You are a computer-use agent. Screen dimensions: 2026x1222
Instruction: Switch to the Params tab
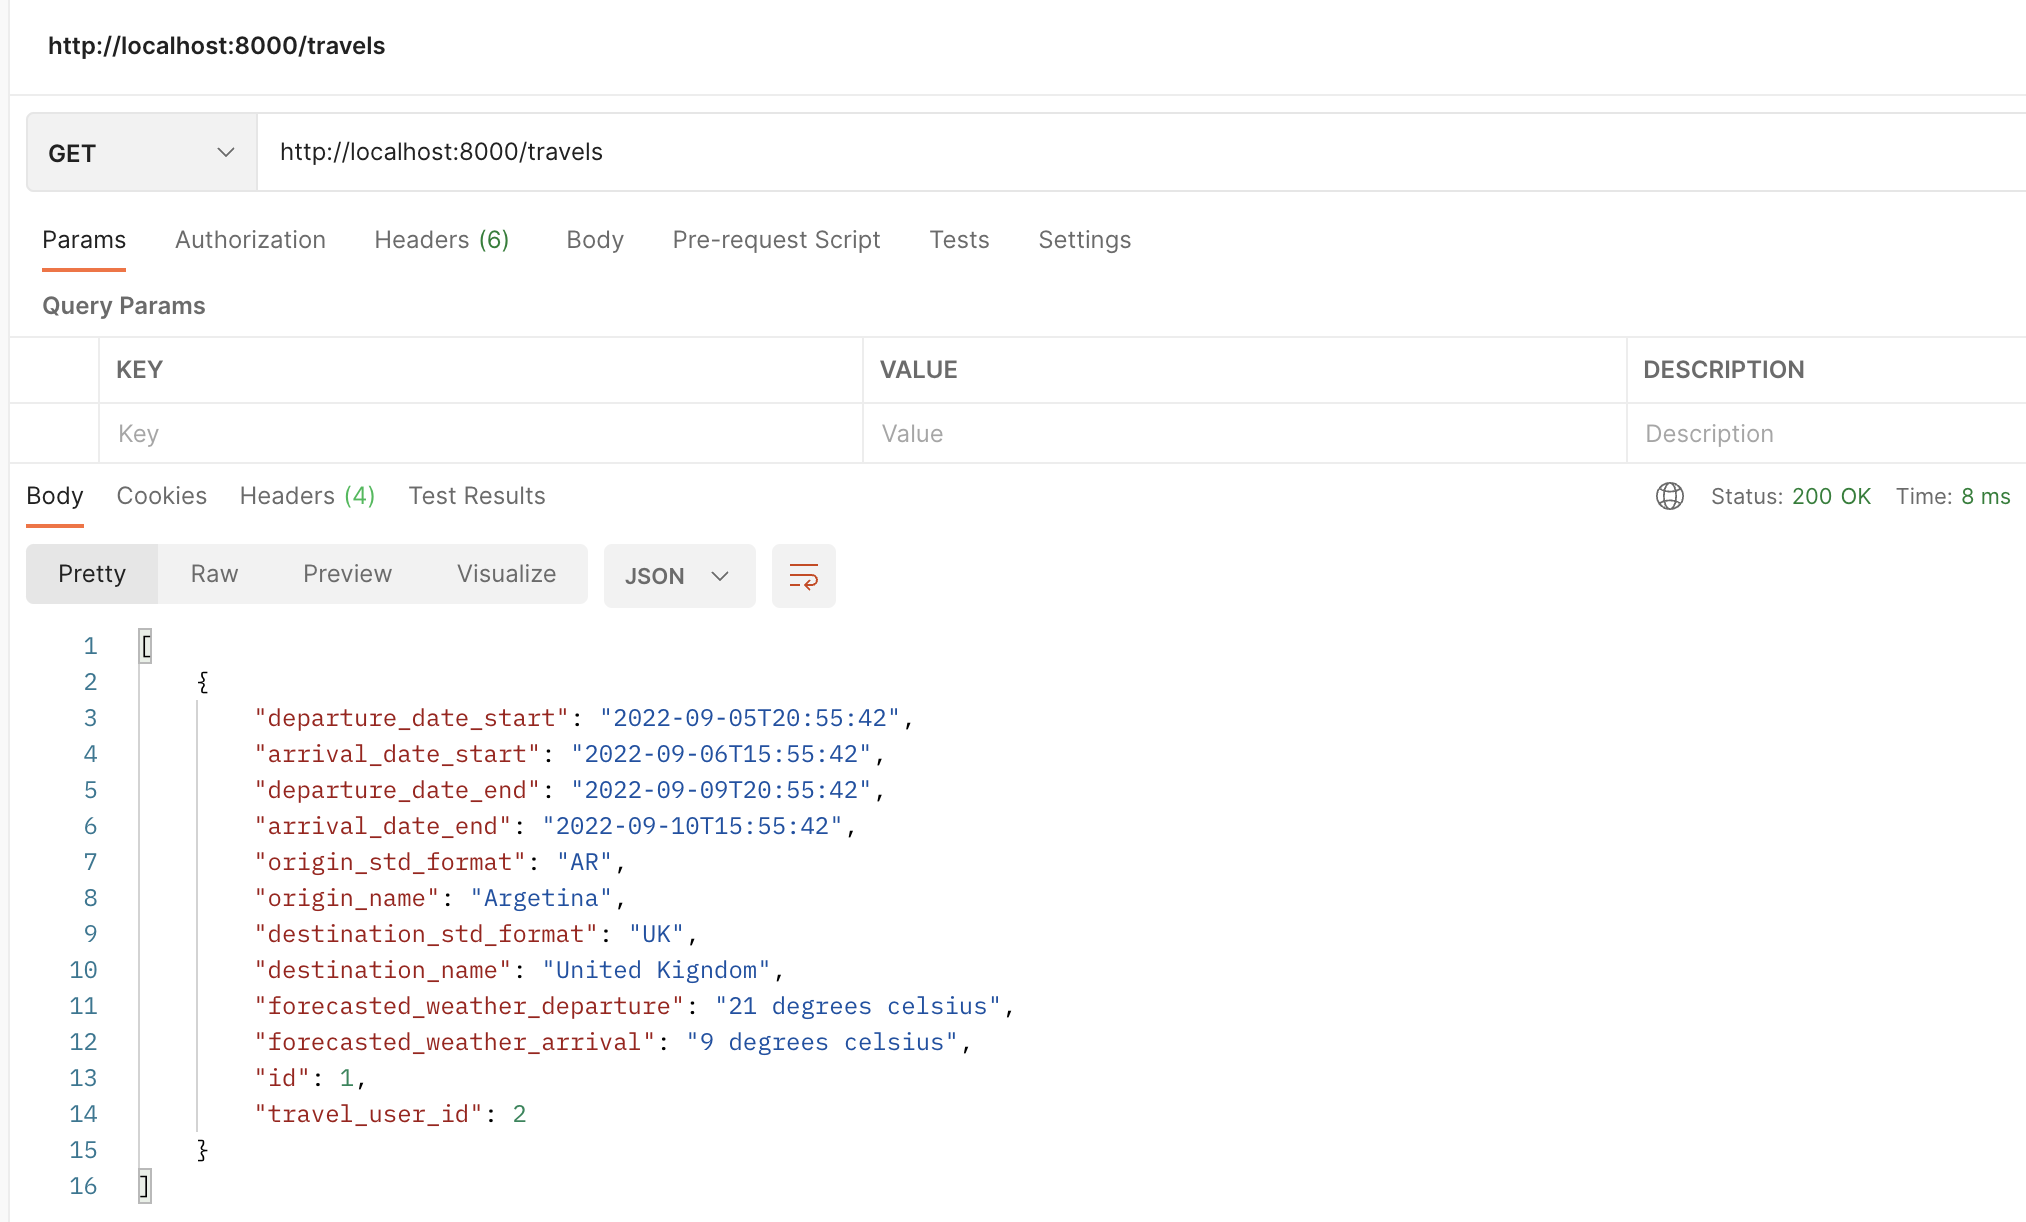click(x=84, y=240)
